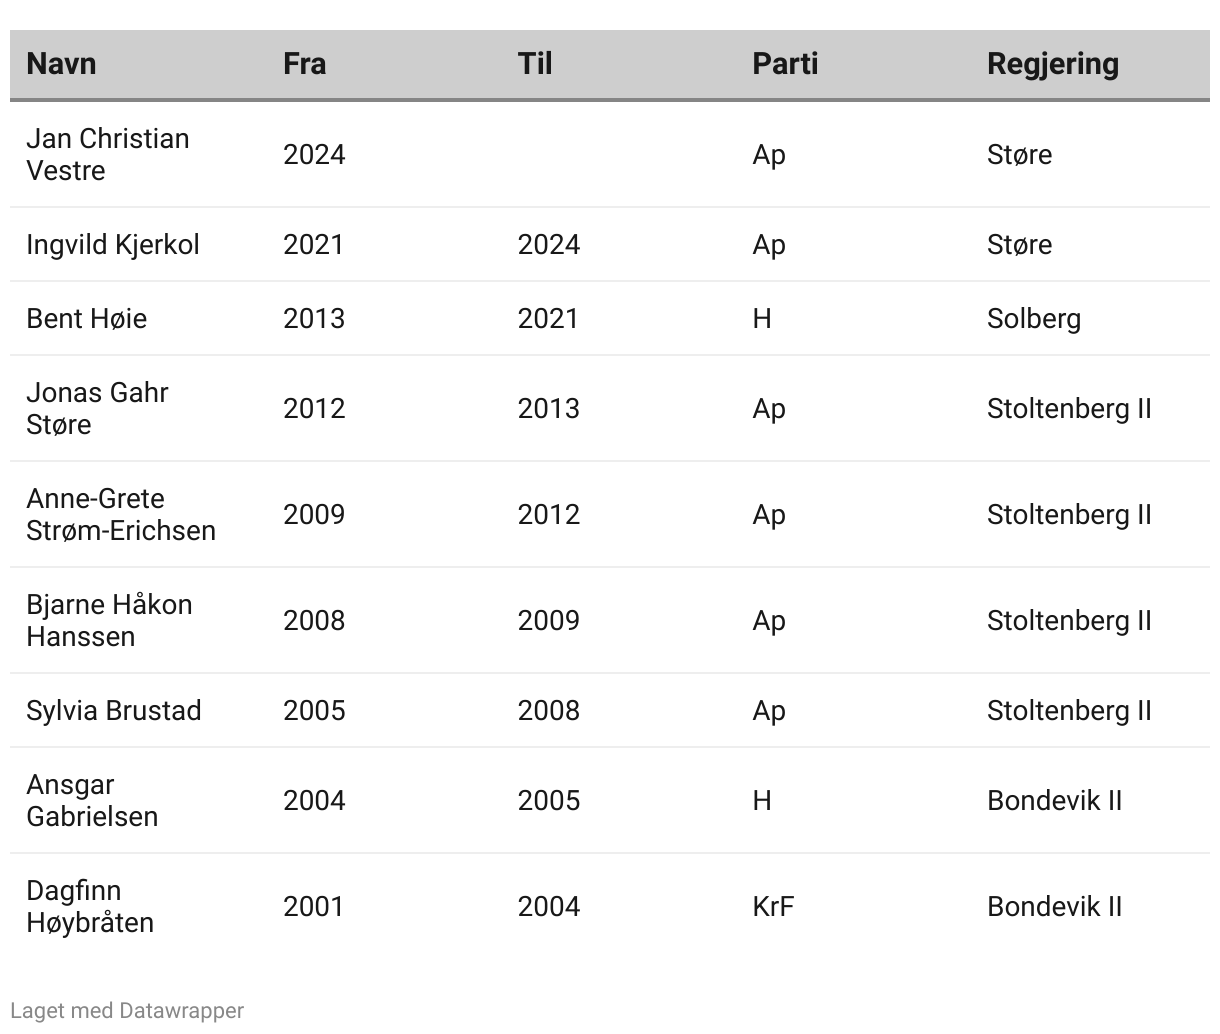The height and width of the screenshot is (1034, 1220).
Task: Click the Parti column header
Action: [785, 64]
